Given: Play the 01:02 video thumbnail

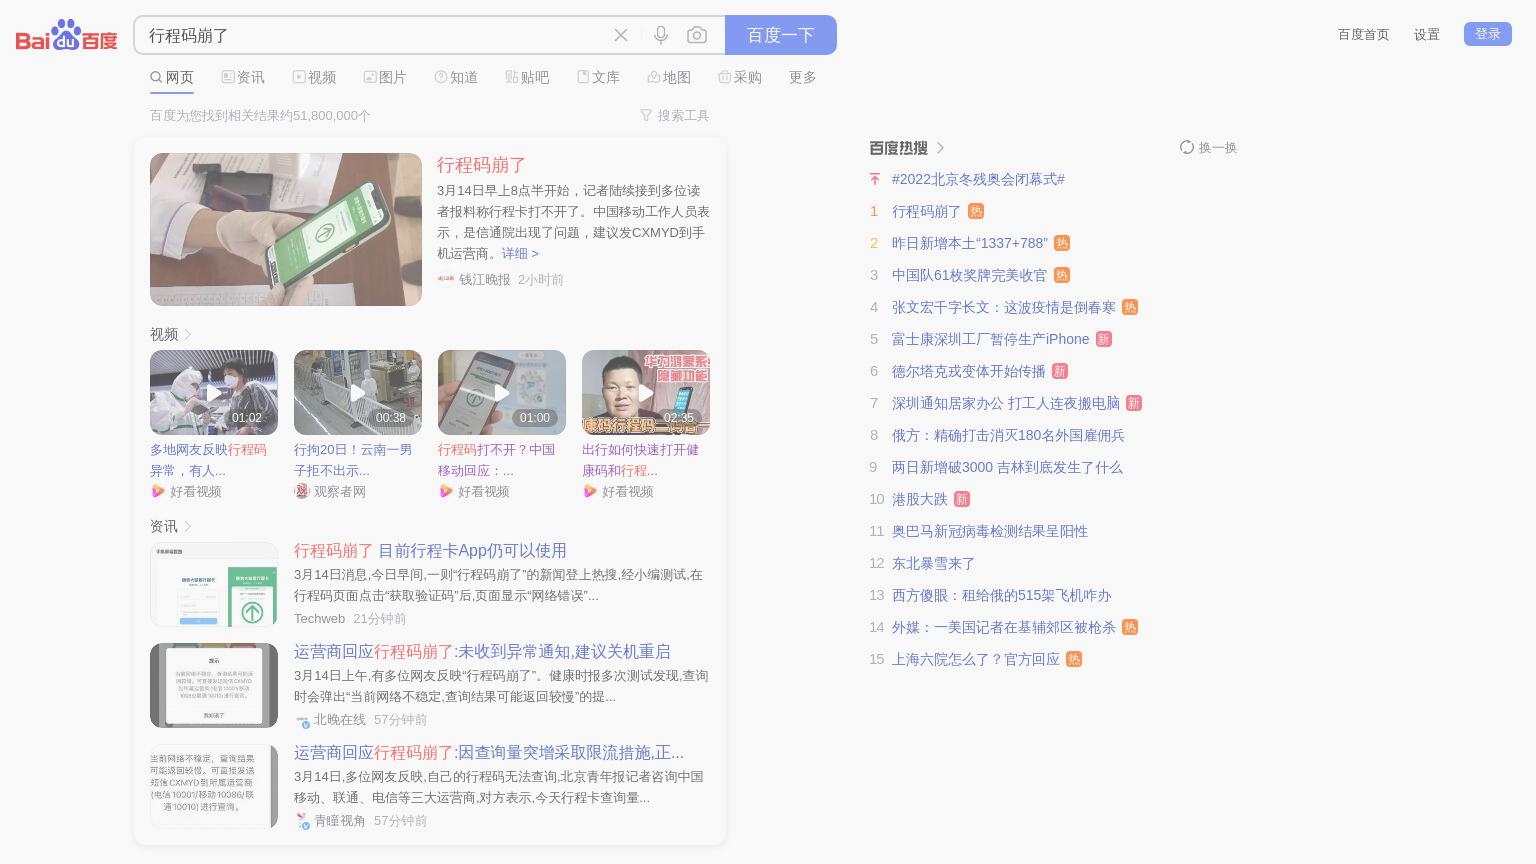Looking at the screenshot, I should [x=214, y=392].
